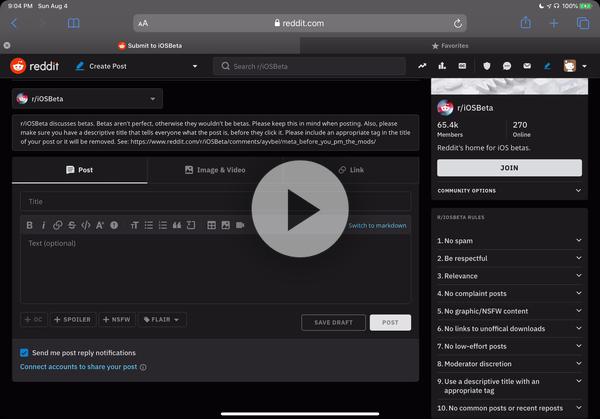Image resolution: width=600 pixels, height=419 pixels.
Task: Switch to the Favorites tab
Action: (x=450, y=46)
